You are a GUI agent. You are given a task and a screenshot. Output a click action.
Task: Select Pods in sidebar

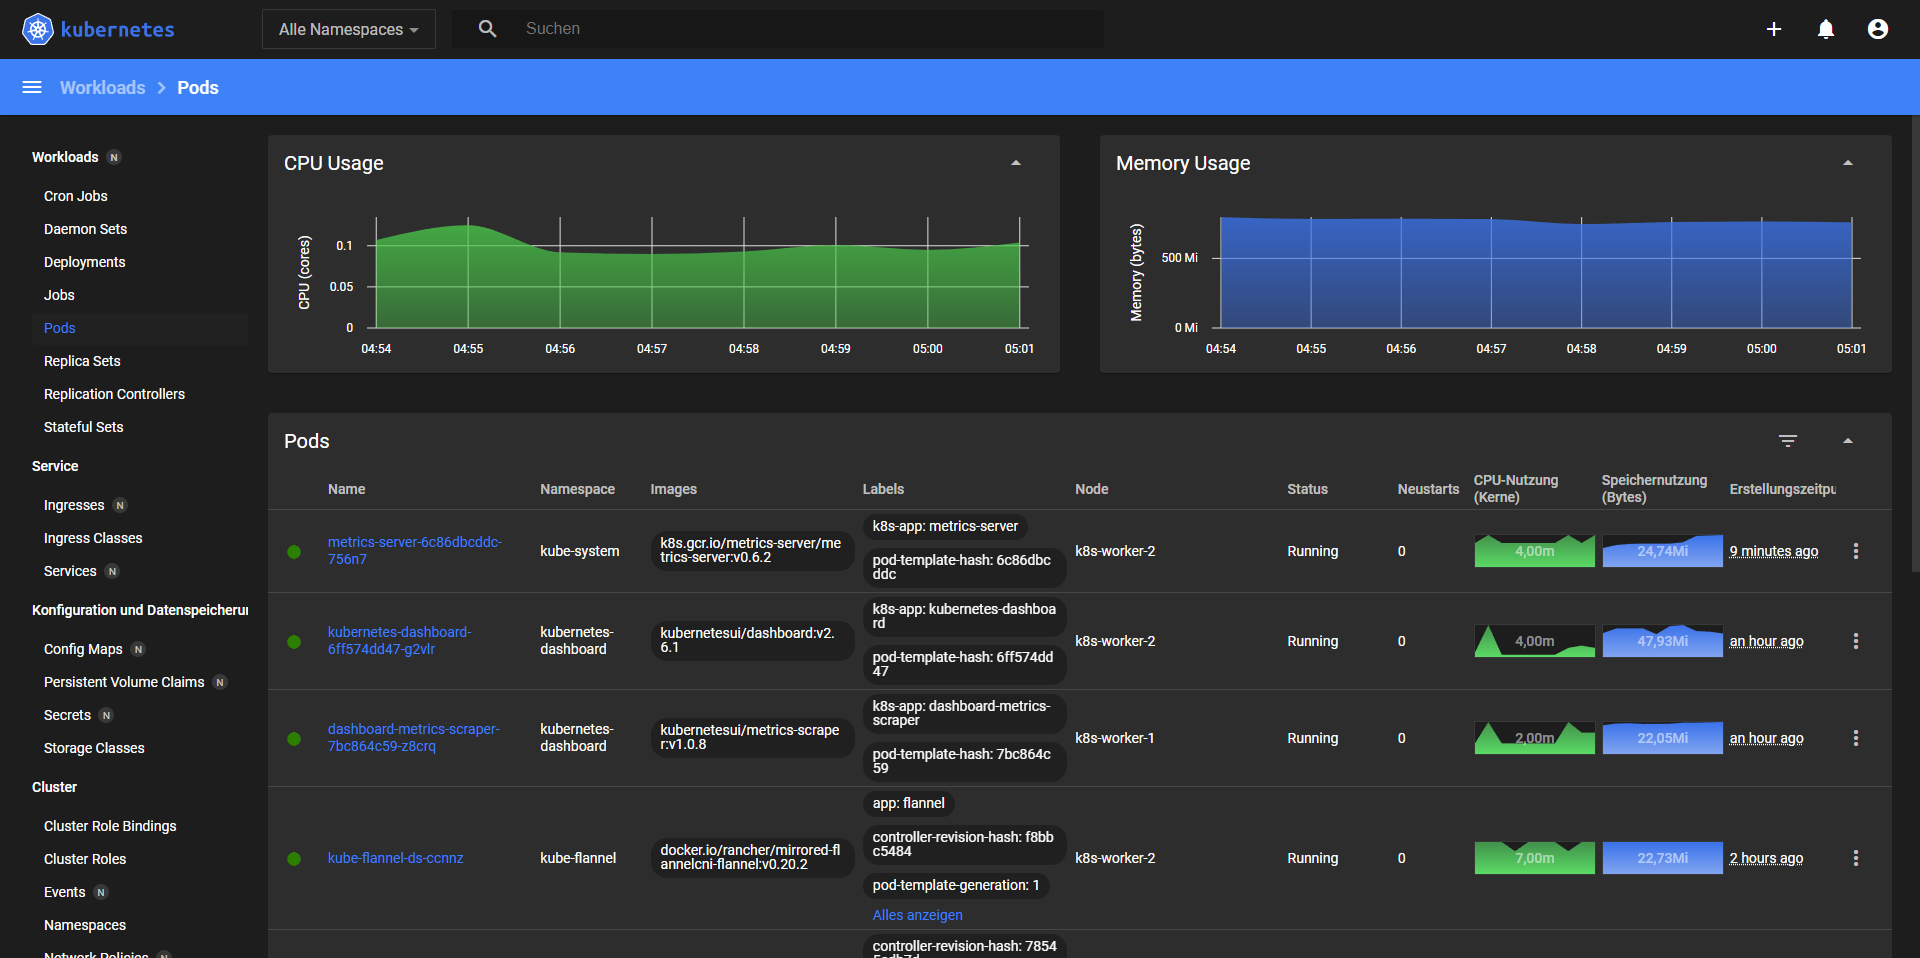(60, 328)
